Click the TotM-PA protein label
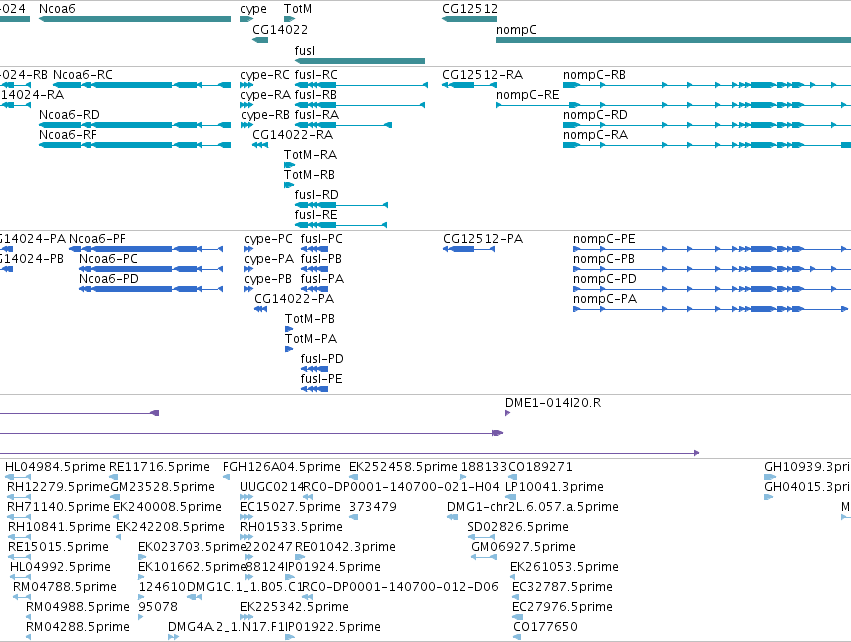Screen dimensions: 851x642 311,339
